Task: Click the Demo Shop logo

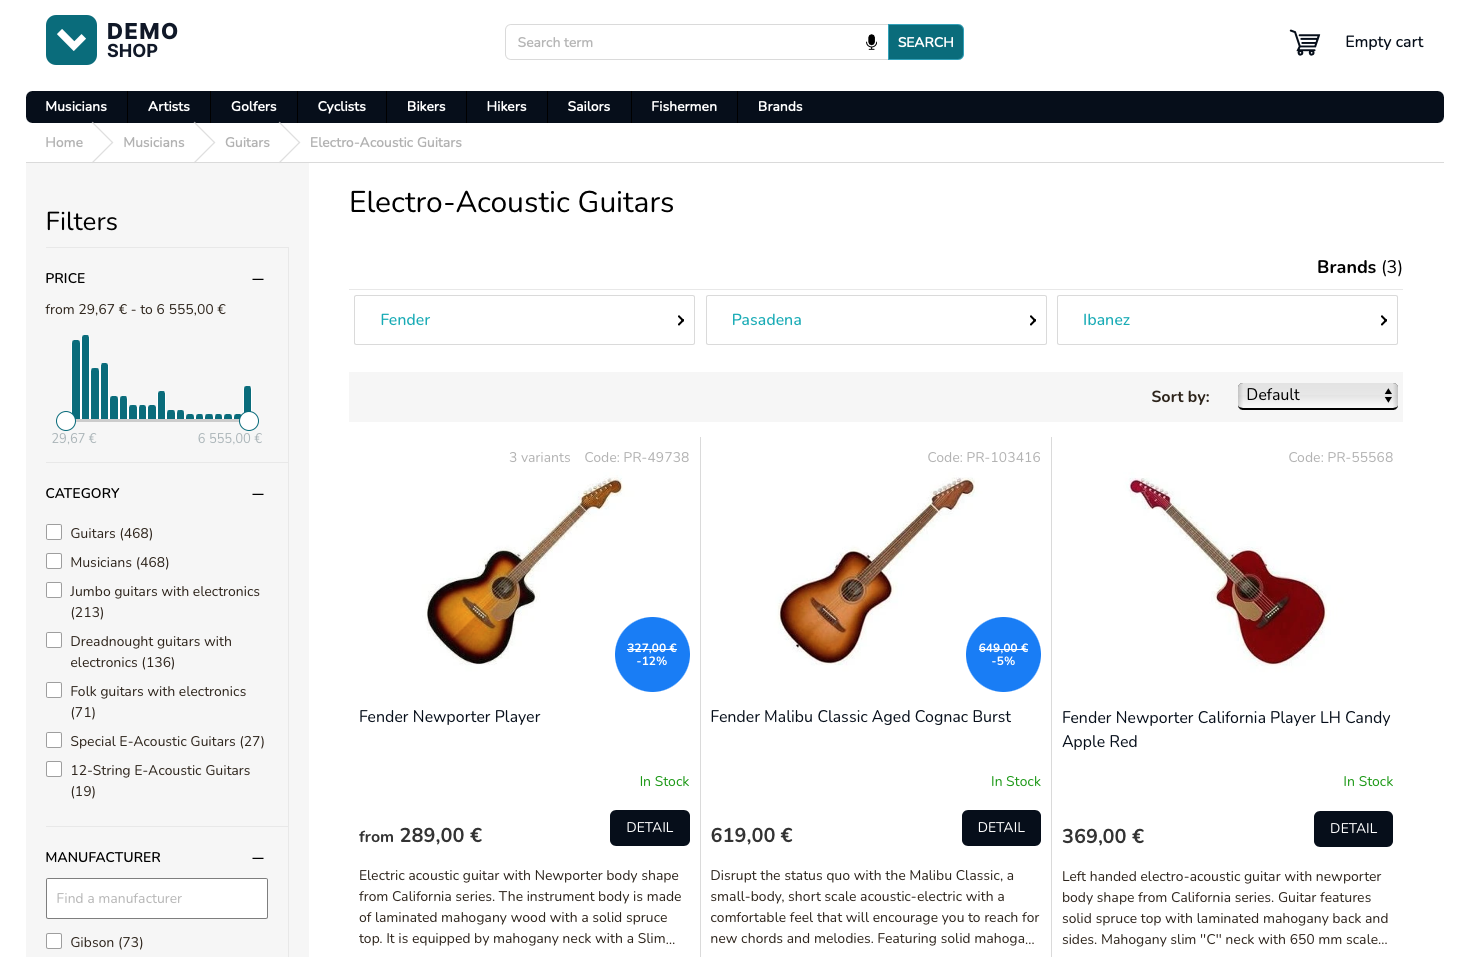Action: tap(111, 40)
